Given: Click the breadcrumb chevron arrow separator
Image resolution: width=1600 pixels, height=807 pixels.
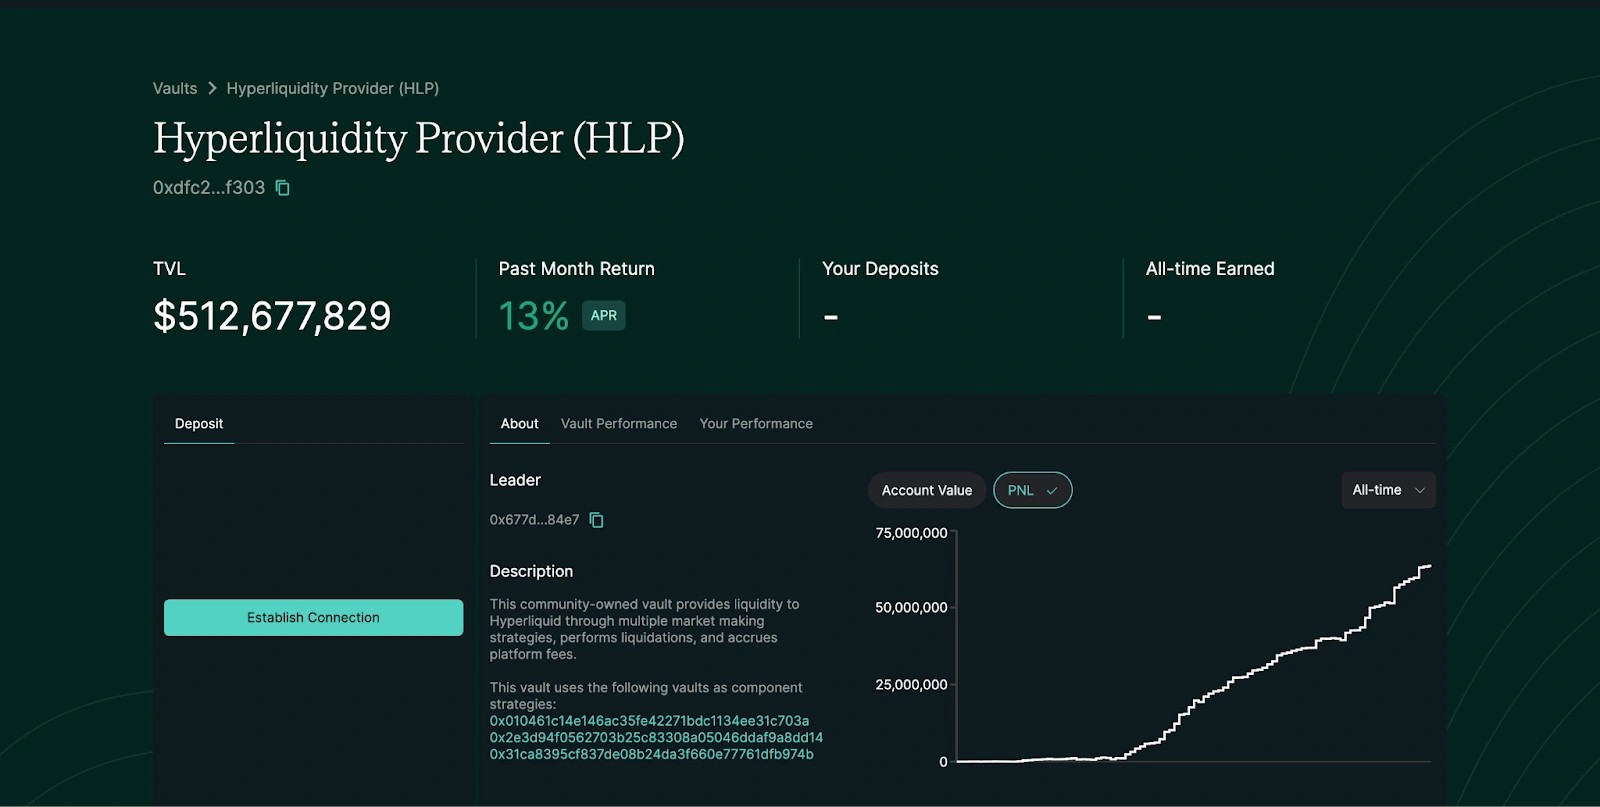Looking at the screenshot, I should (x=212, y=89).
